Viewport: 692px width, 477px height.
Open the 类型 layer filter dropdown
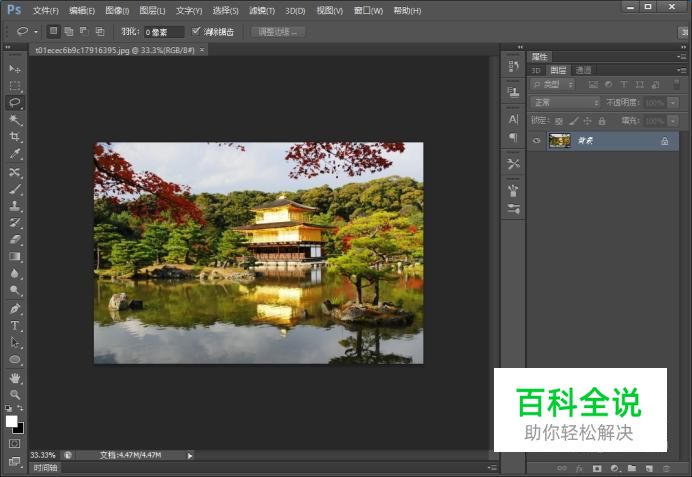(x=553, y=85)
